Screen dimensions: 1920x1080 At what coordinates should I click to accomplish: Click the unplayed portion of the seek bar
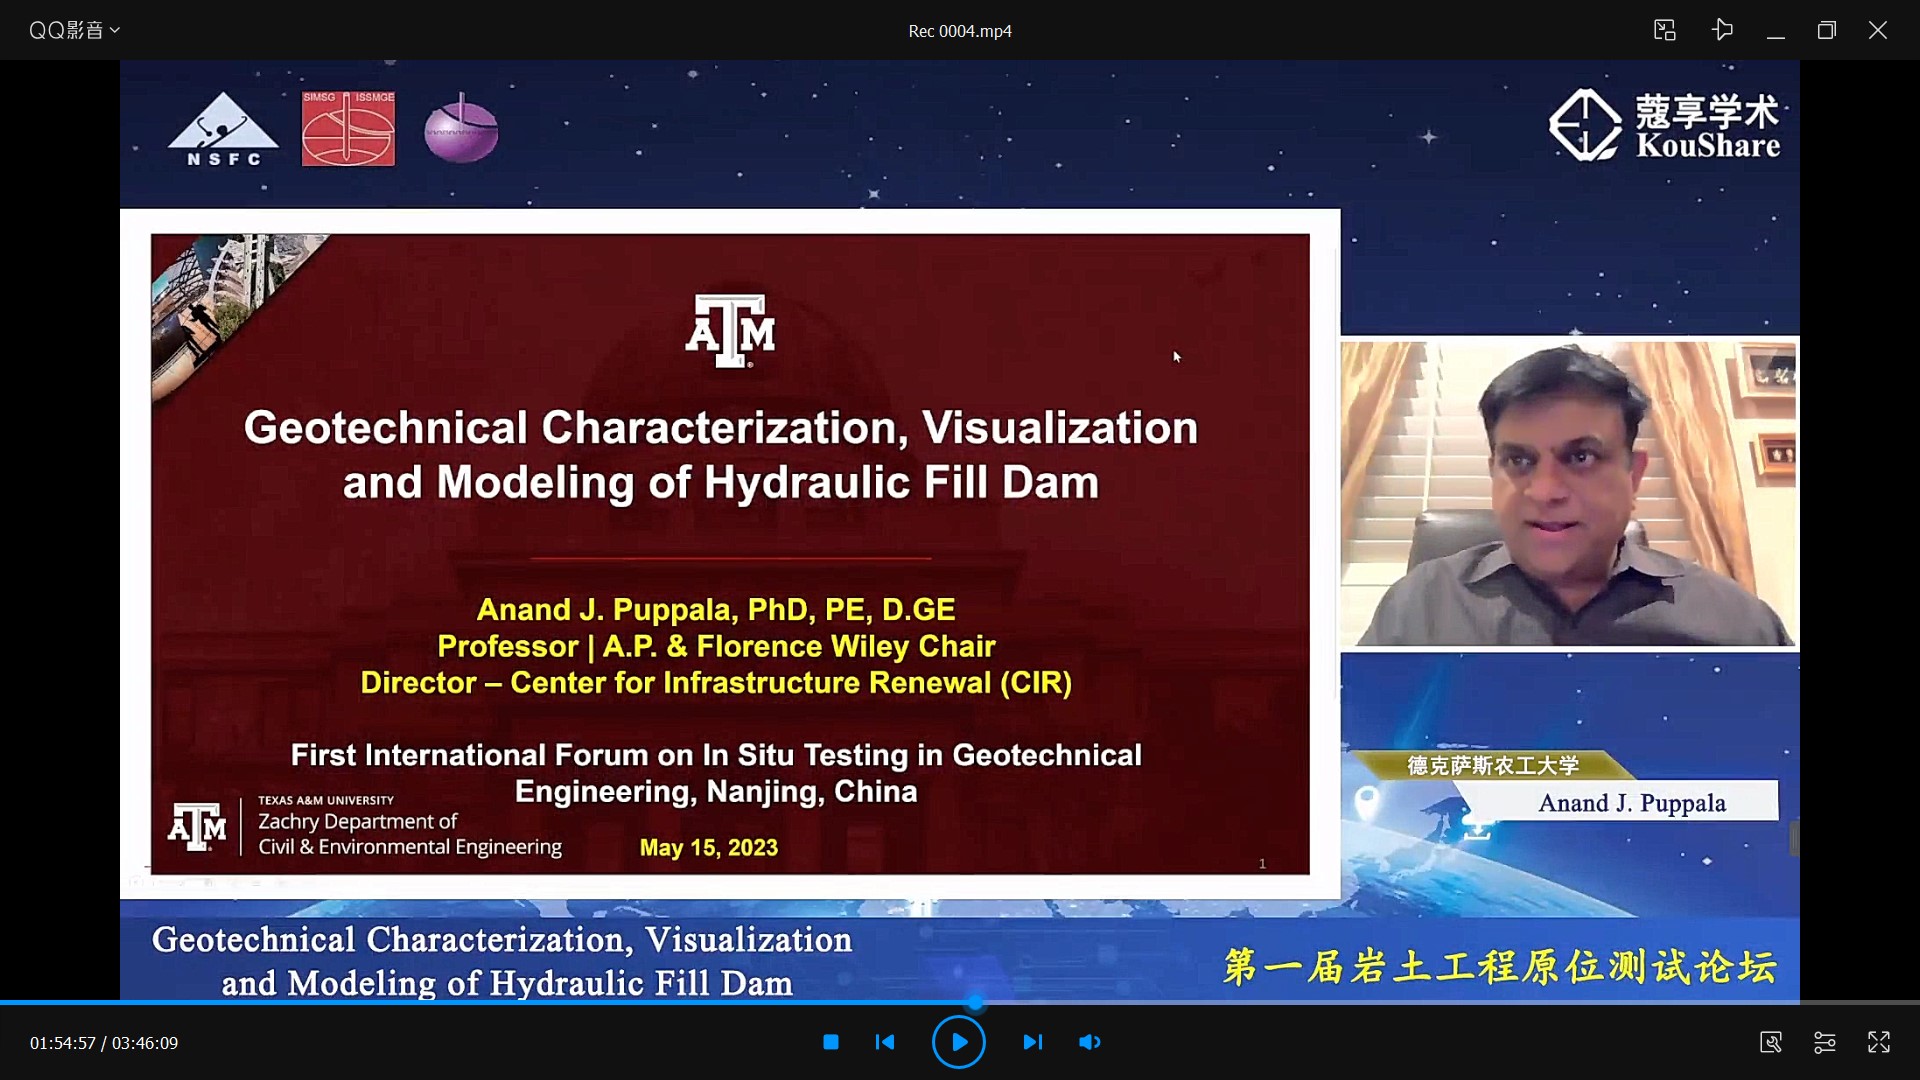pos(1400,1002)
